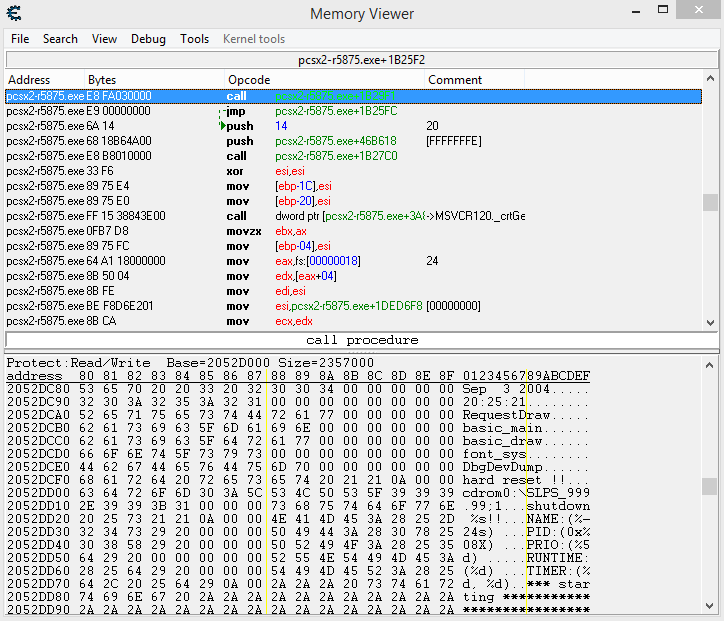The width and height of the screenshot is (724, 621).
Task: Close the Memory Viewer window
Action: tap(696, 11)
